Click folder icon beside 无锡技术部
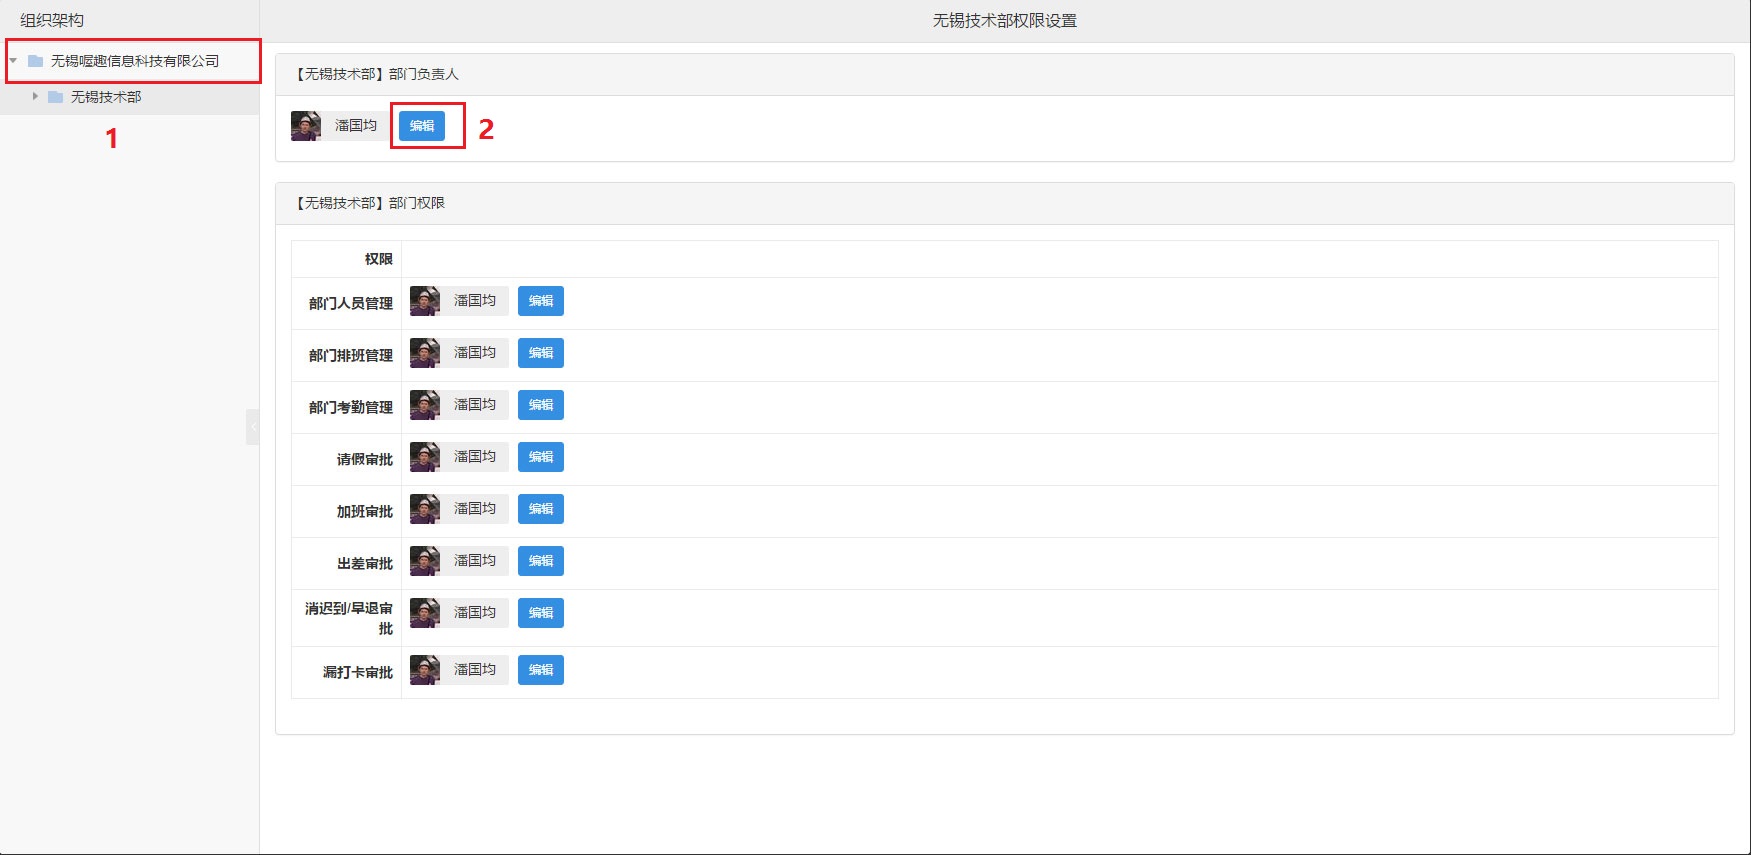 (56, 97)
